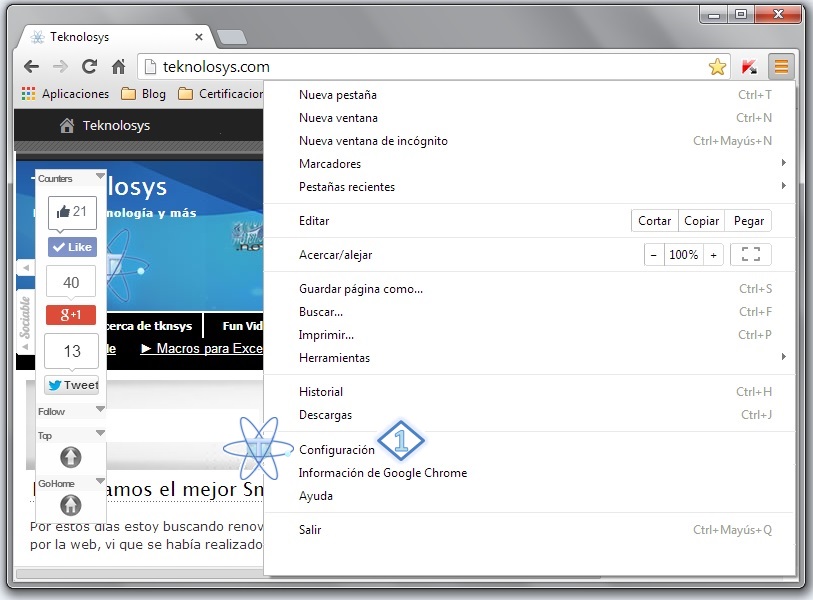Enter fullscreen mode icon
Image resolution: width=813 pixels, height=600 pixels.
coord(750,255)
